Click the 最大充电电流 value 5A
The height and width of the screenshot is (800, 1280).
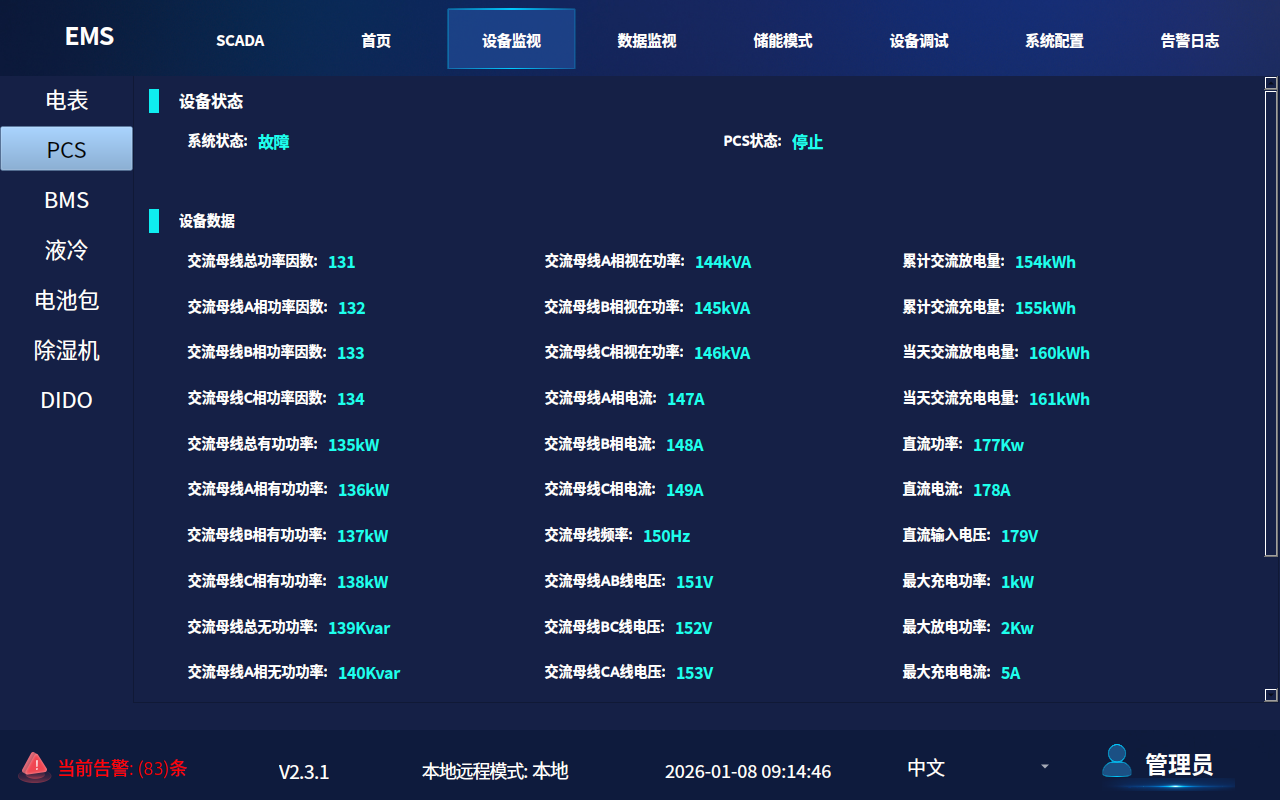1011,673
